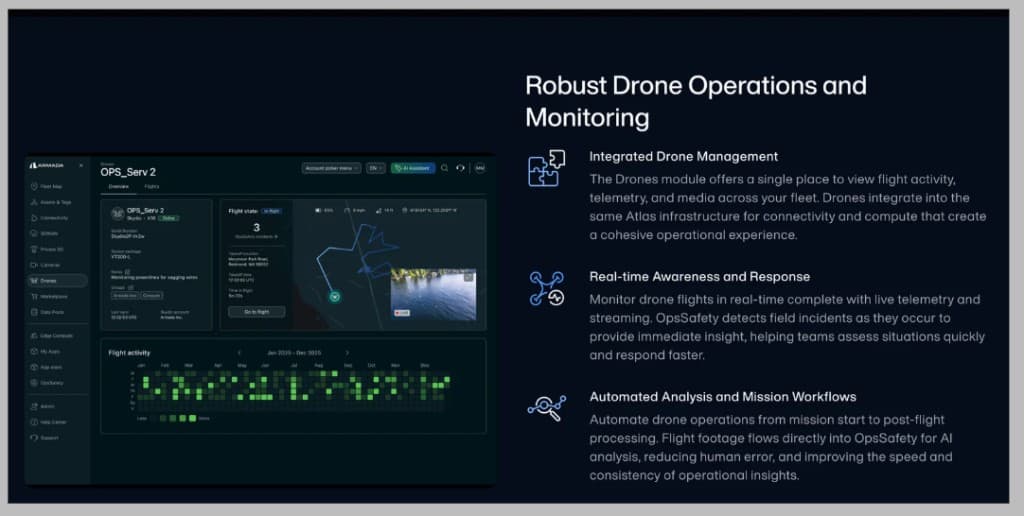This screenshot has height=516, width=1024.
Task: Click the OpsSafety incidents count 3
Action: (257, 228)
